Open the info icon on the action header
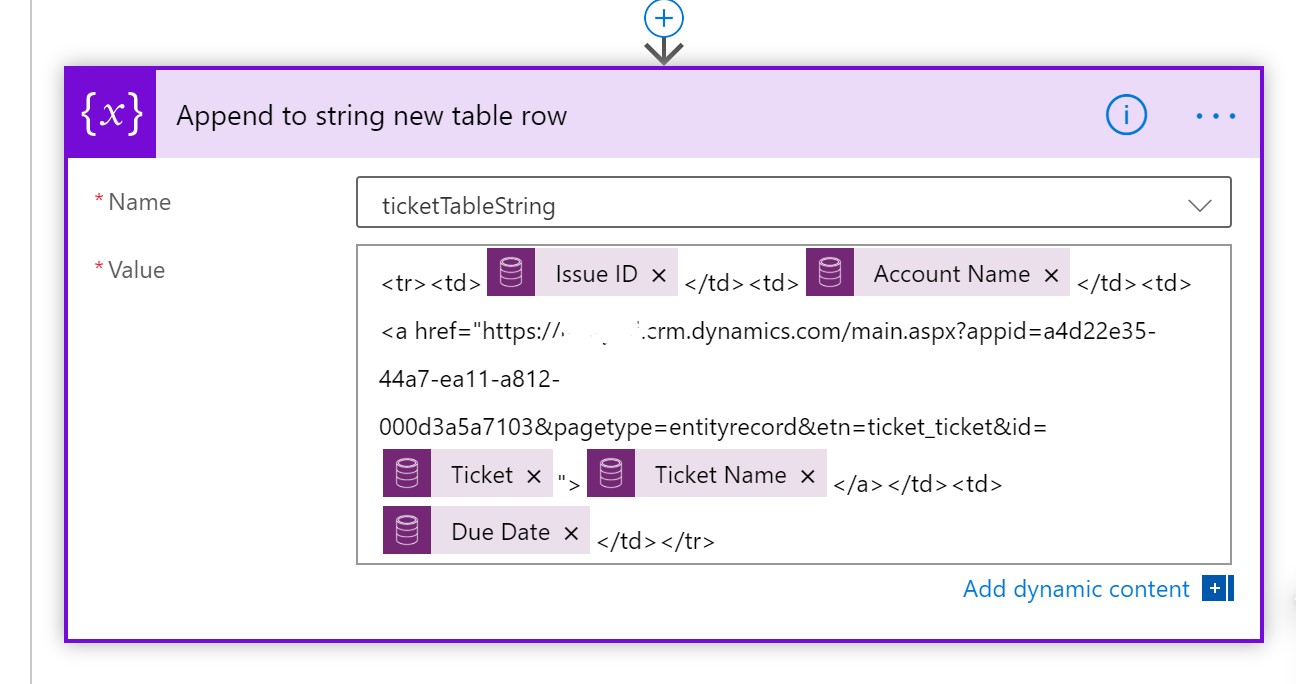 pos(1126,116)
